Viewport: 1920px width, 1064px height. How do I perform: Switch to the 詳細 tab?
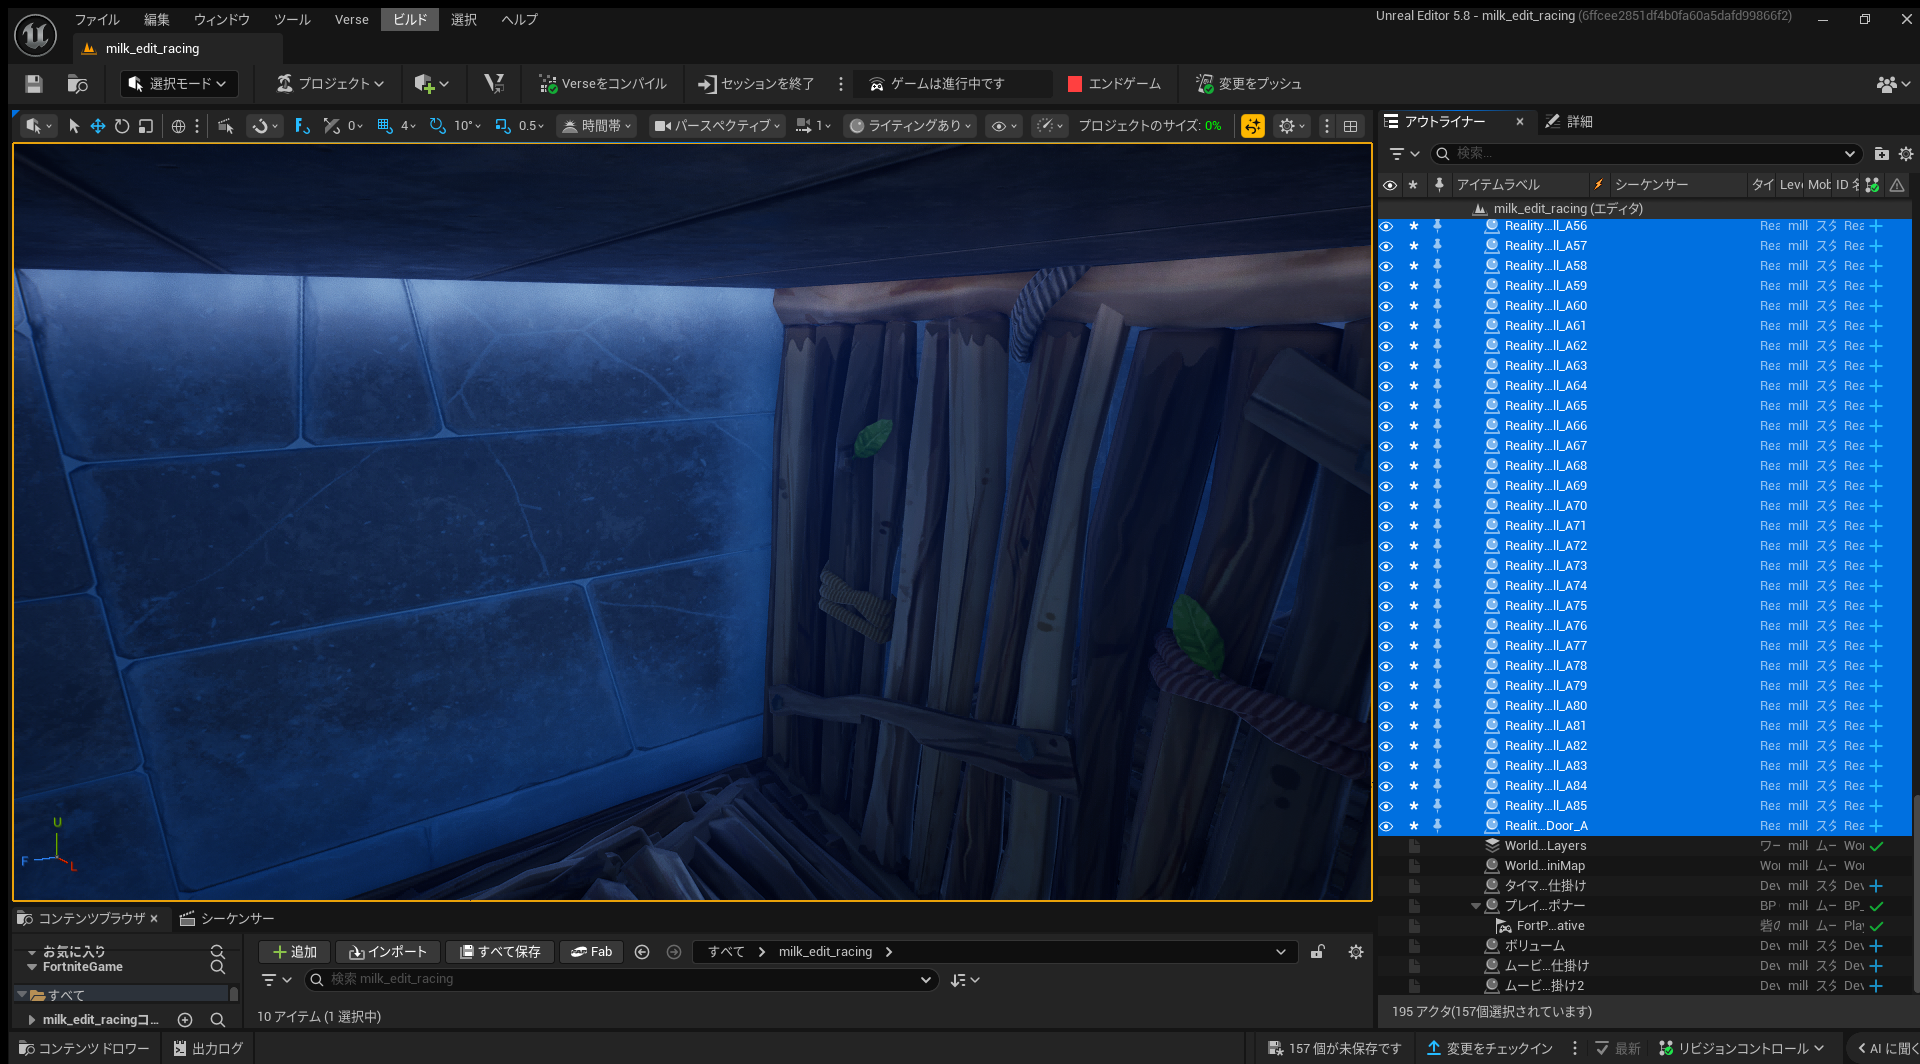[x=1569, y=122]
